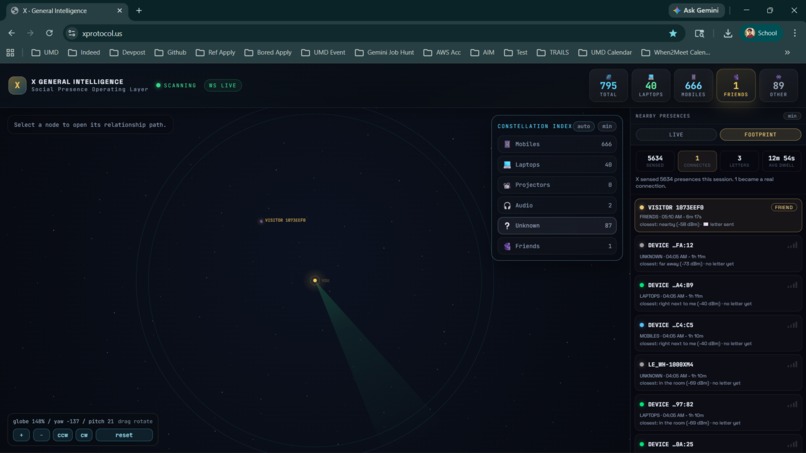Screen dimensions: 806x453
Task: Toggle auto mode in Constellation Index
Action: pyautogui.click(x=583, y=126)
